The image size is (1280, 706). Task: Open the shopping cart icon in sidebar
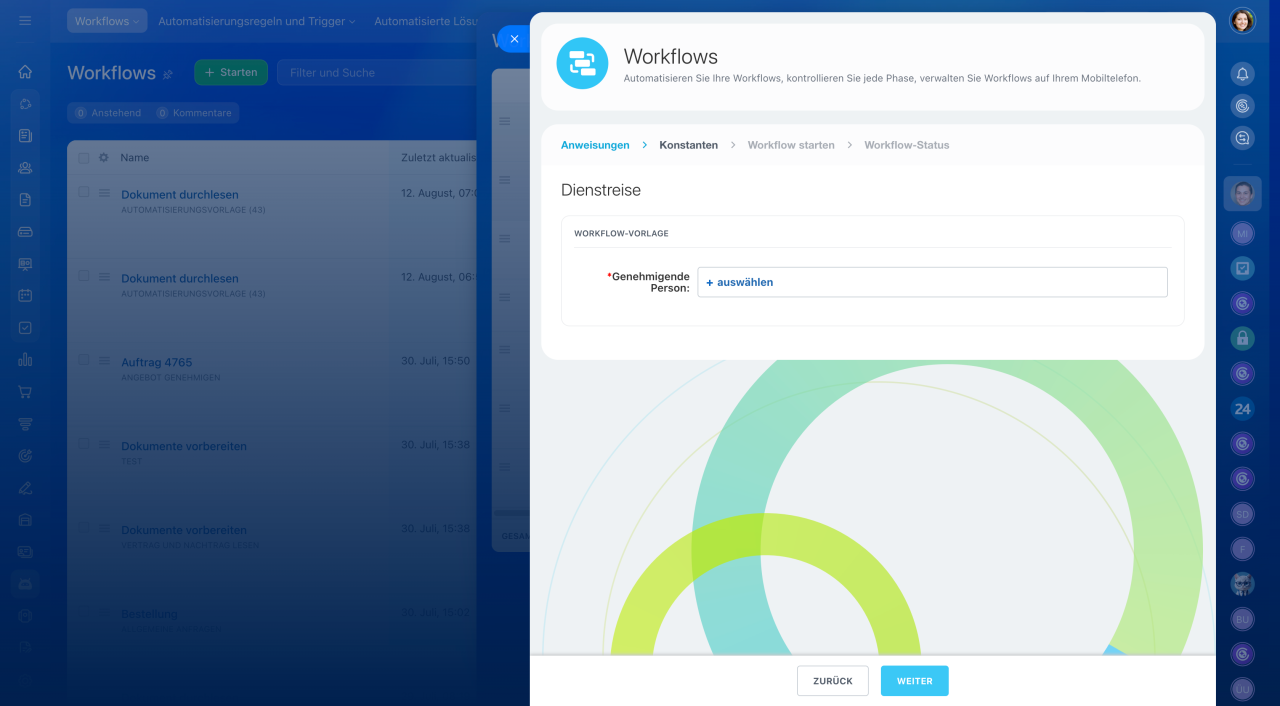coord(25,392)
